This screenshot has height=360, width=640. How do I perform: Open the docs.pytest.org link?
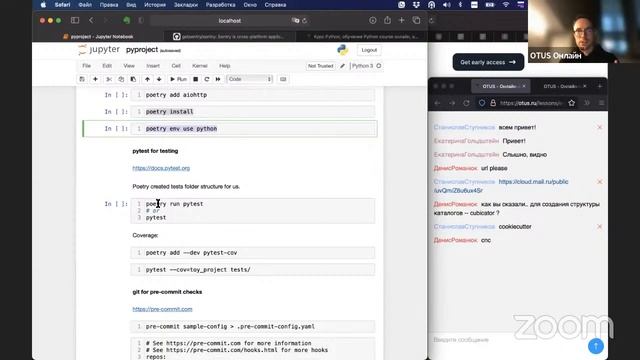point(161,168)
